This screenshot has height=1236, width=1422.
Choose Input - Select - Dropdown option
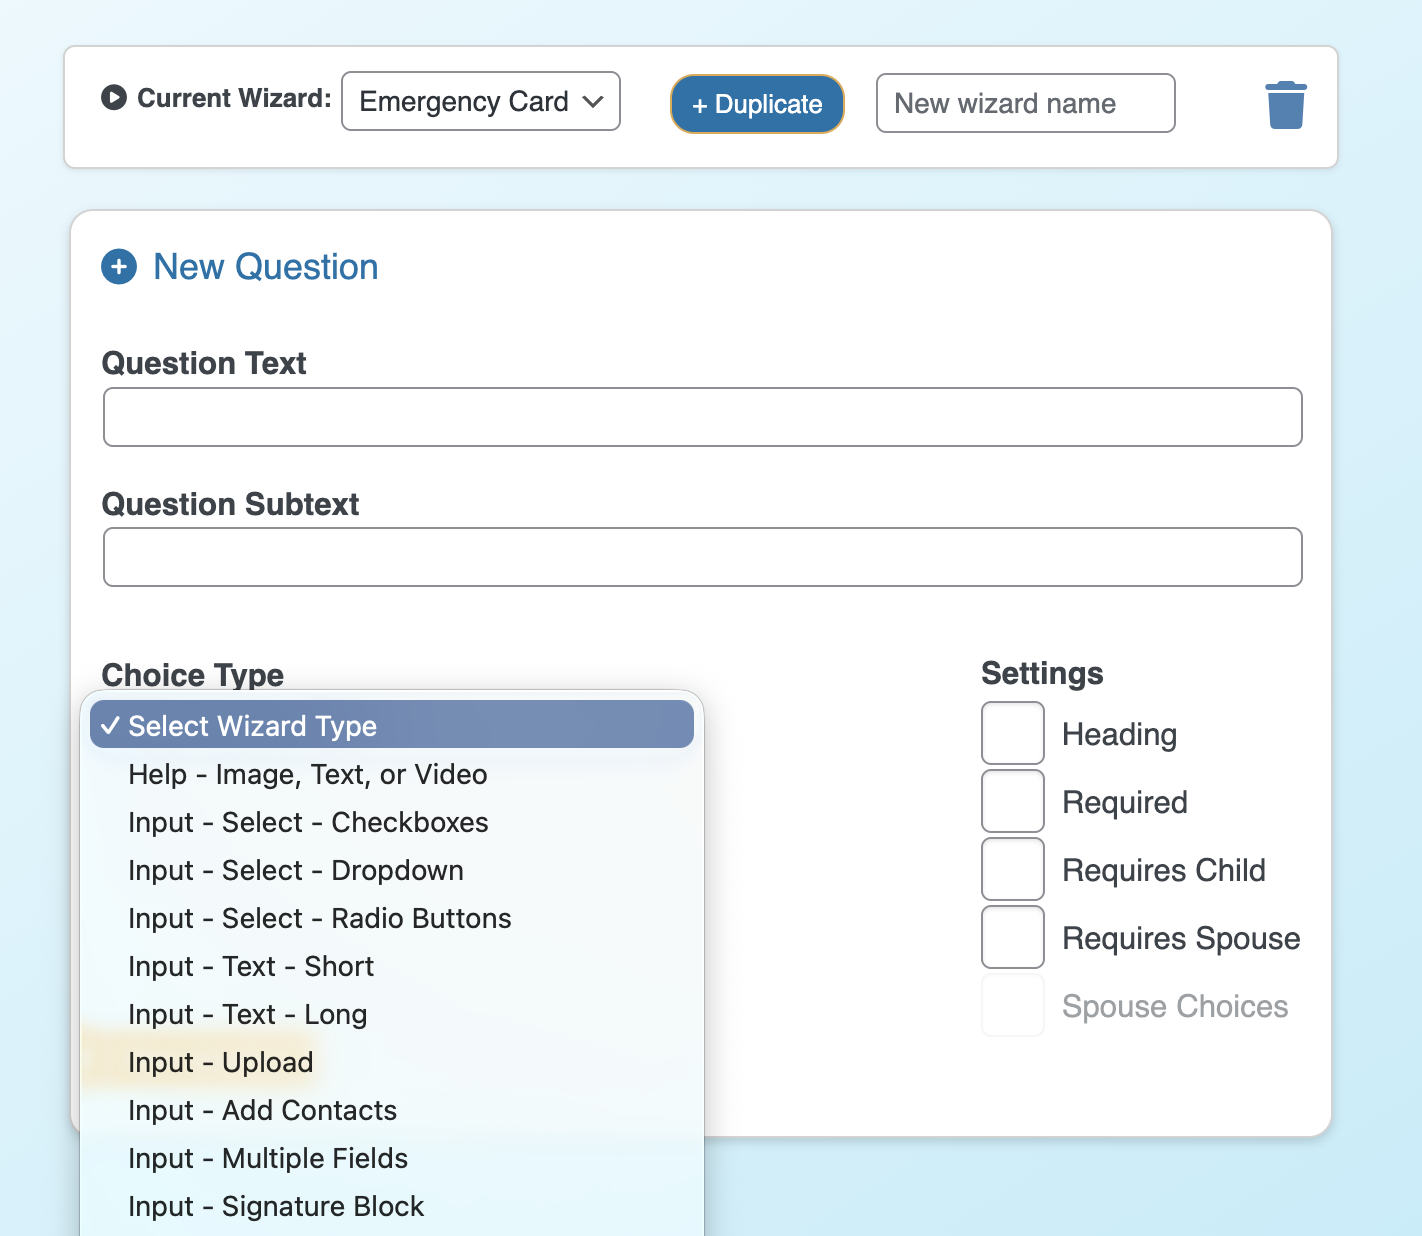coord(392,870)
